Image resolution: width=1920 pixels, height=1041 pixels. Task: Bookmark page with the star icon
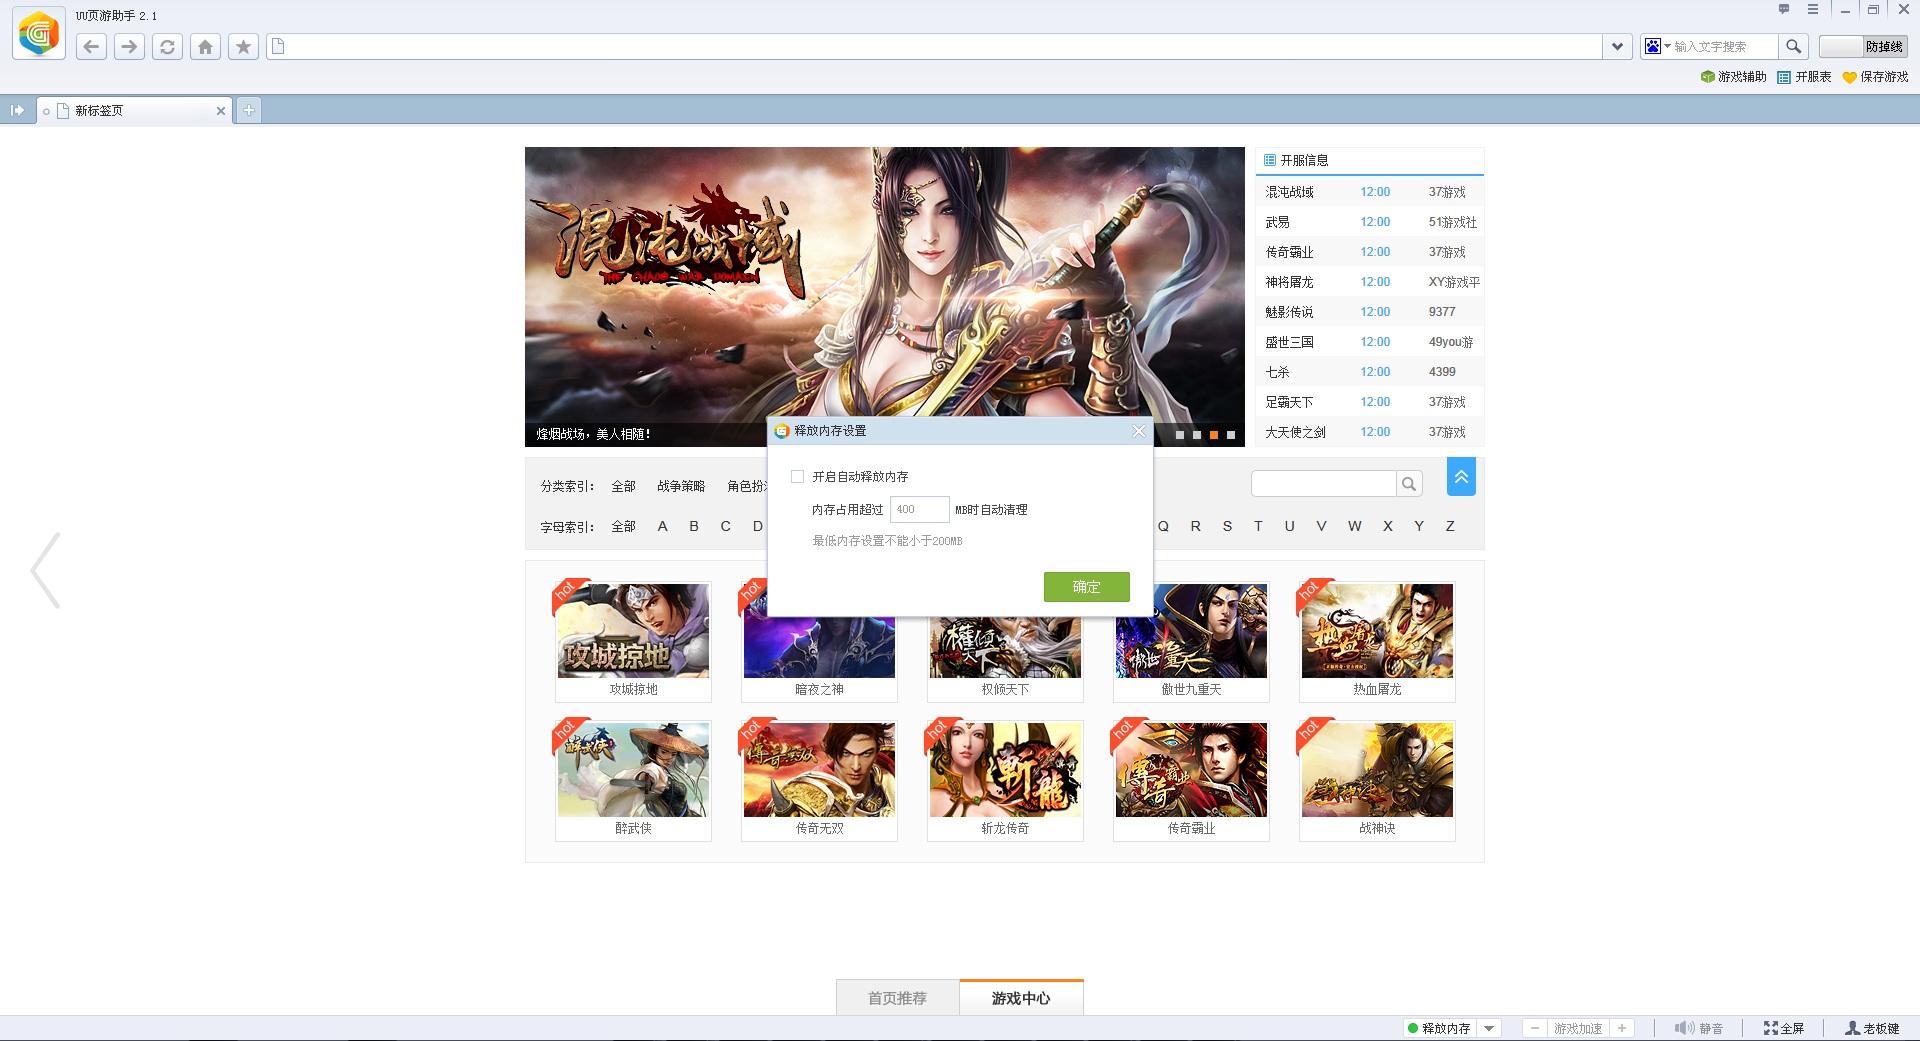click(243, 46)
